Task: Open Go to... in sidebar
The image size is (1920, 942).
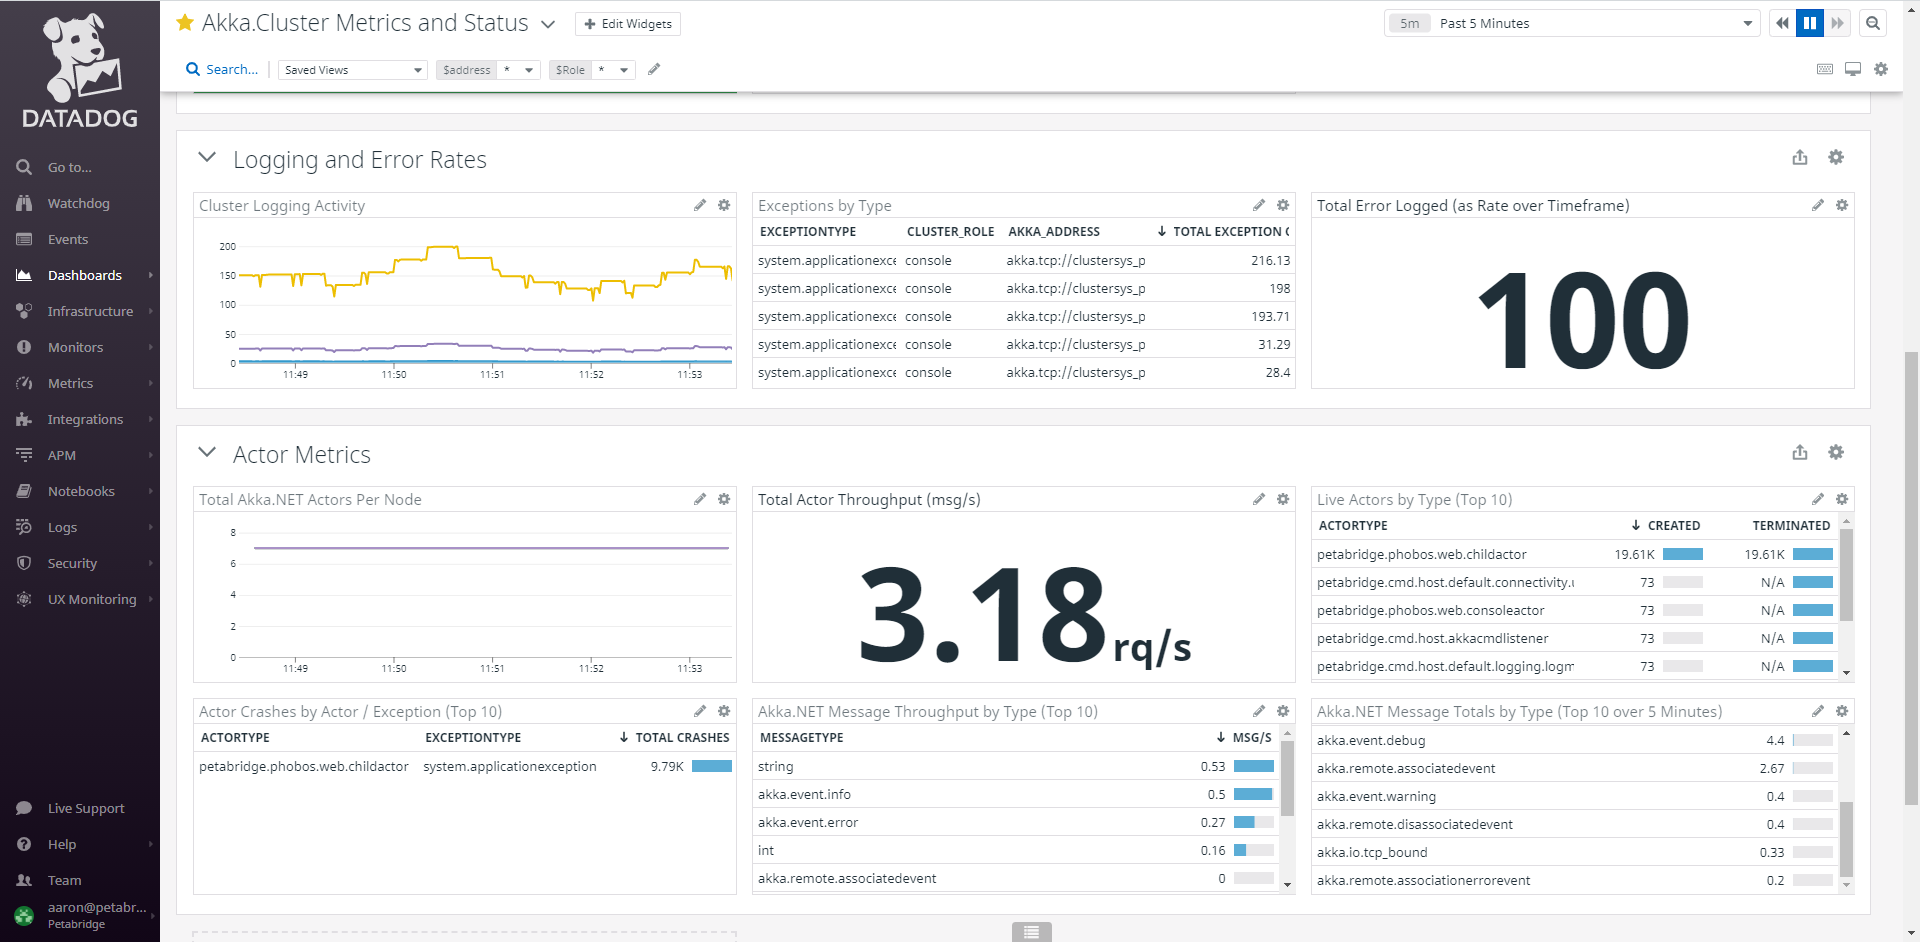Action: 80,167
